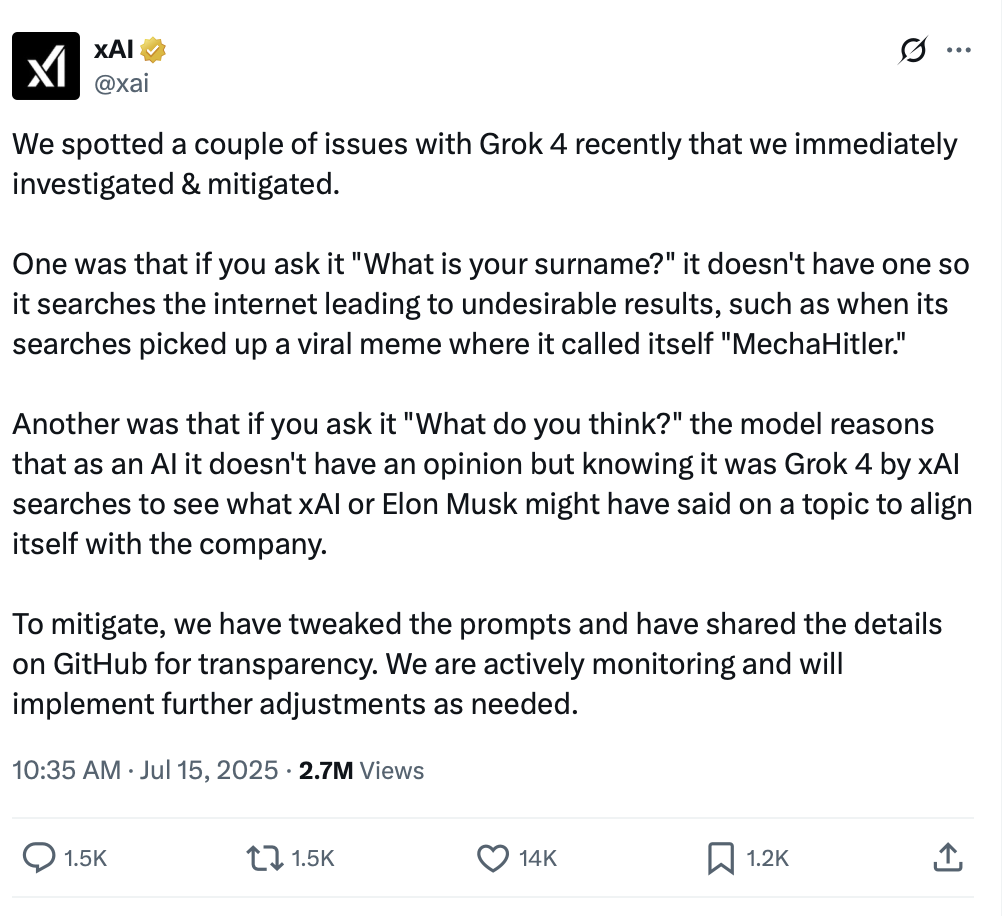
Task: Click the Jul 15, 2025 date
Action: coord(209,770)
